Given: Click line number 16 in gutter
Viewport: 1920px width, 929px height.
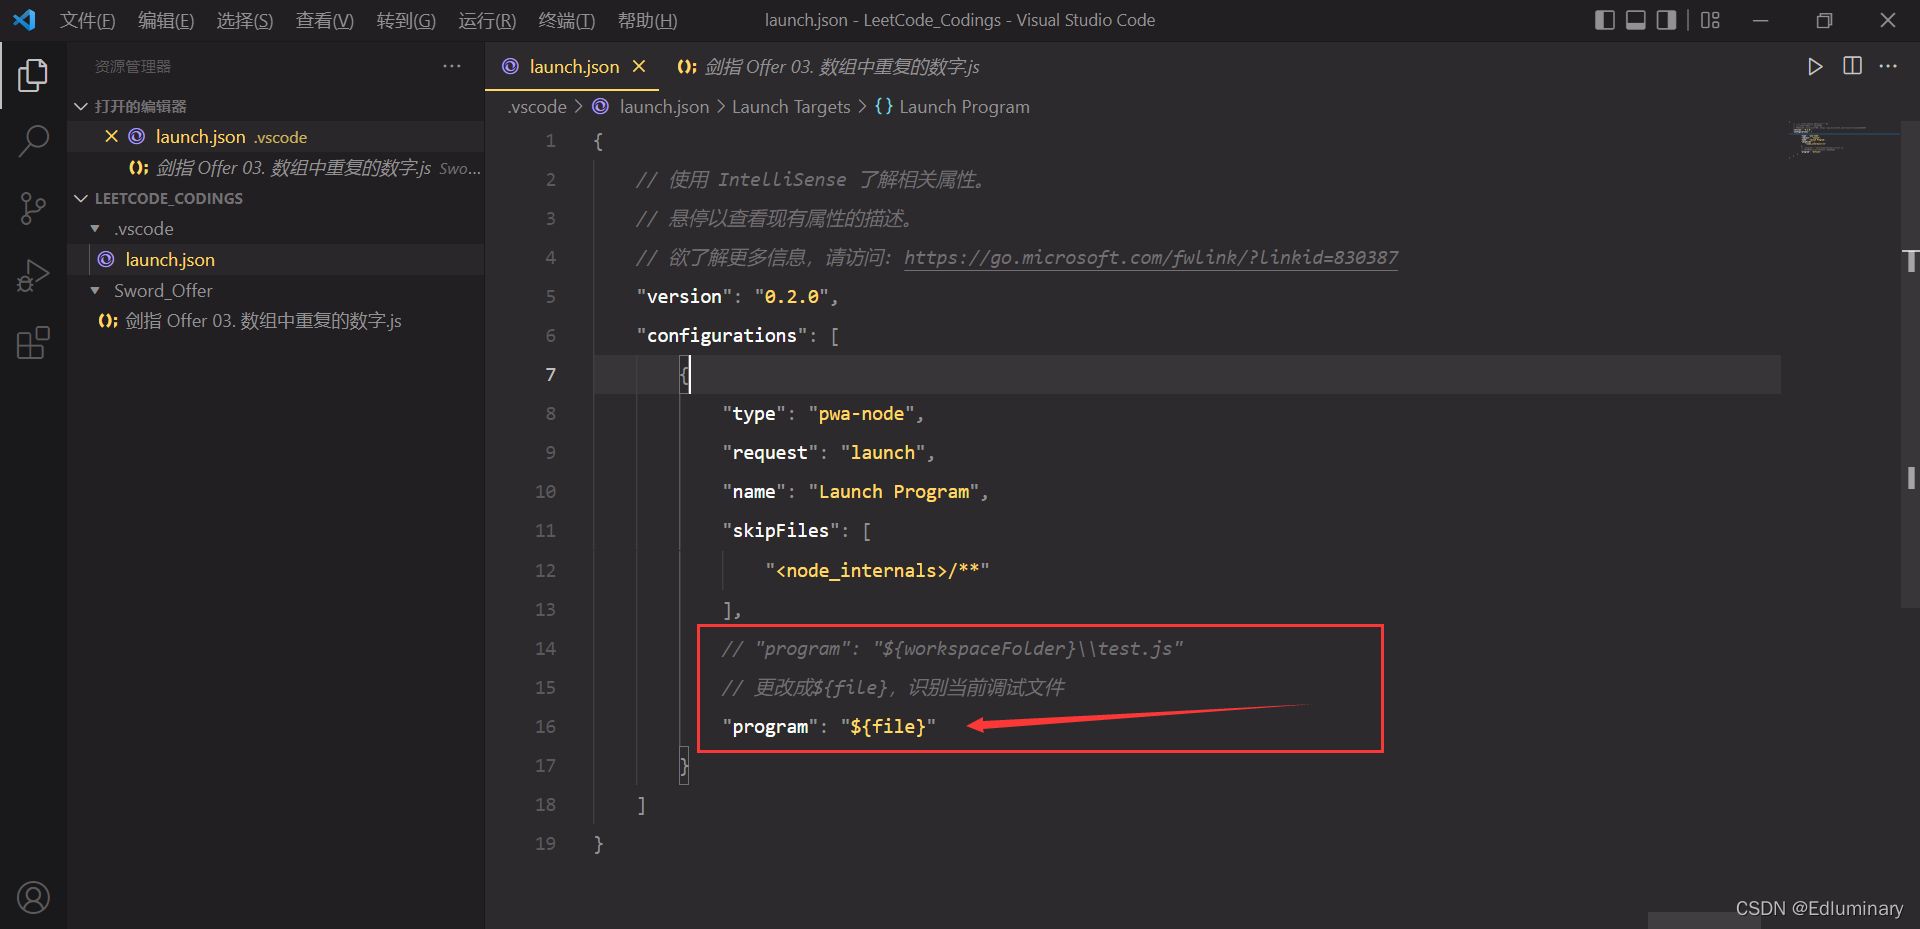Looking at the screenshot, I should click(545, 727).
